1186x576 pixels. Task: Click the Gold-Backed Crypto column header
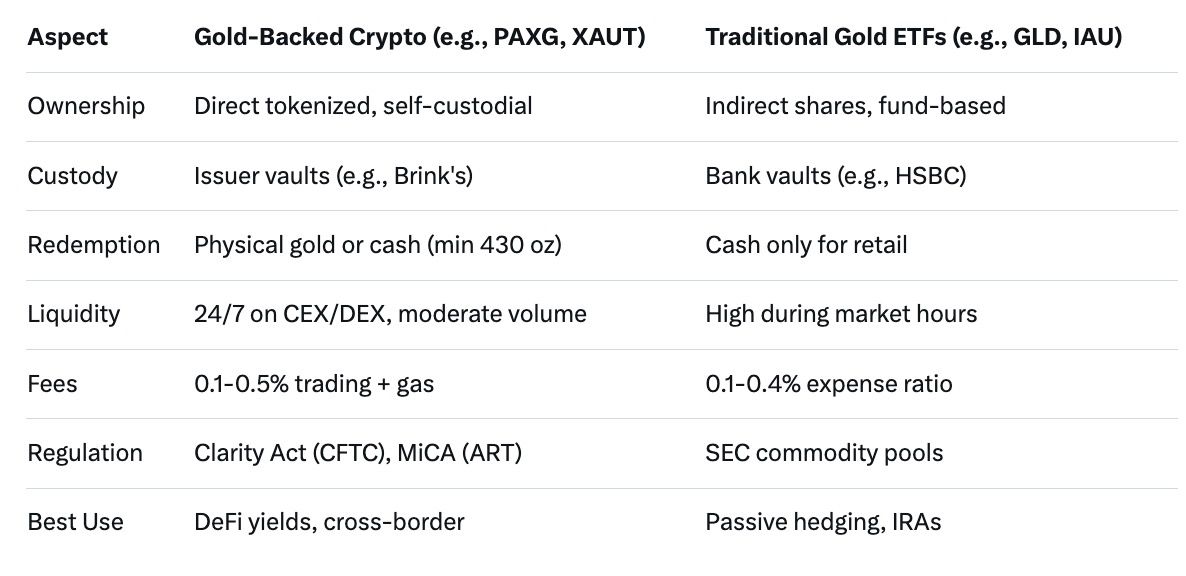(x=419, y=38)
